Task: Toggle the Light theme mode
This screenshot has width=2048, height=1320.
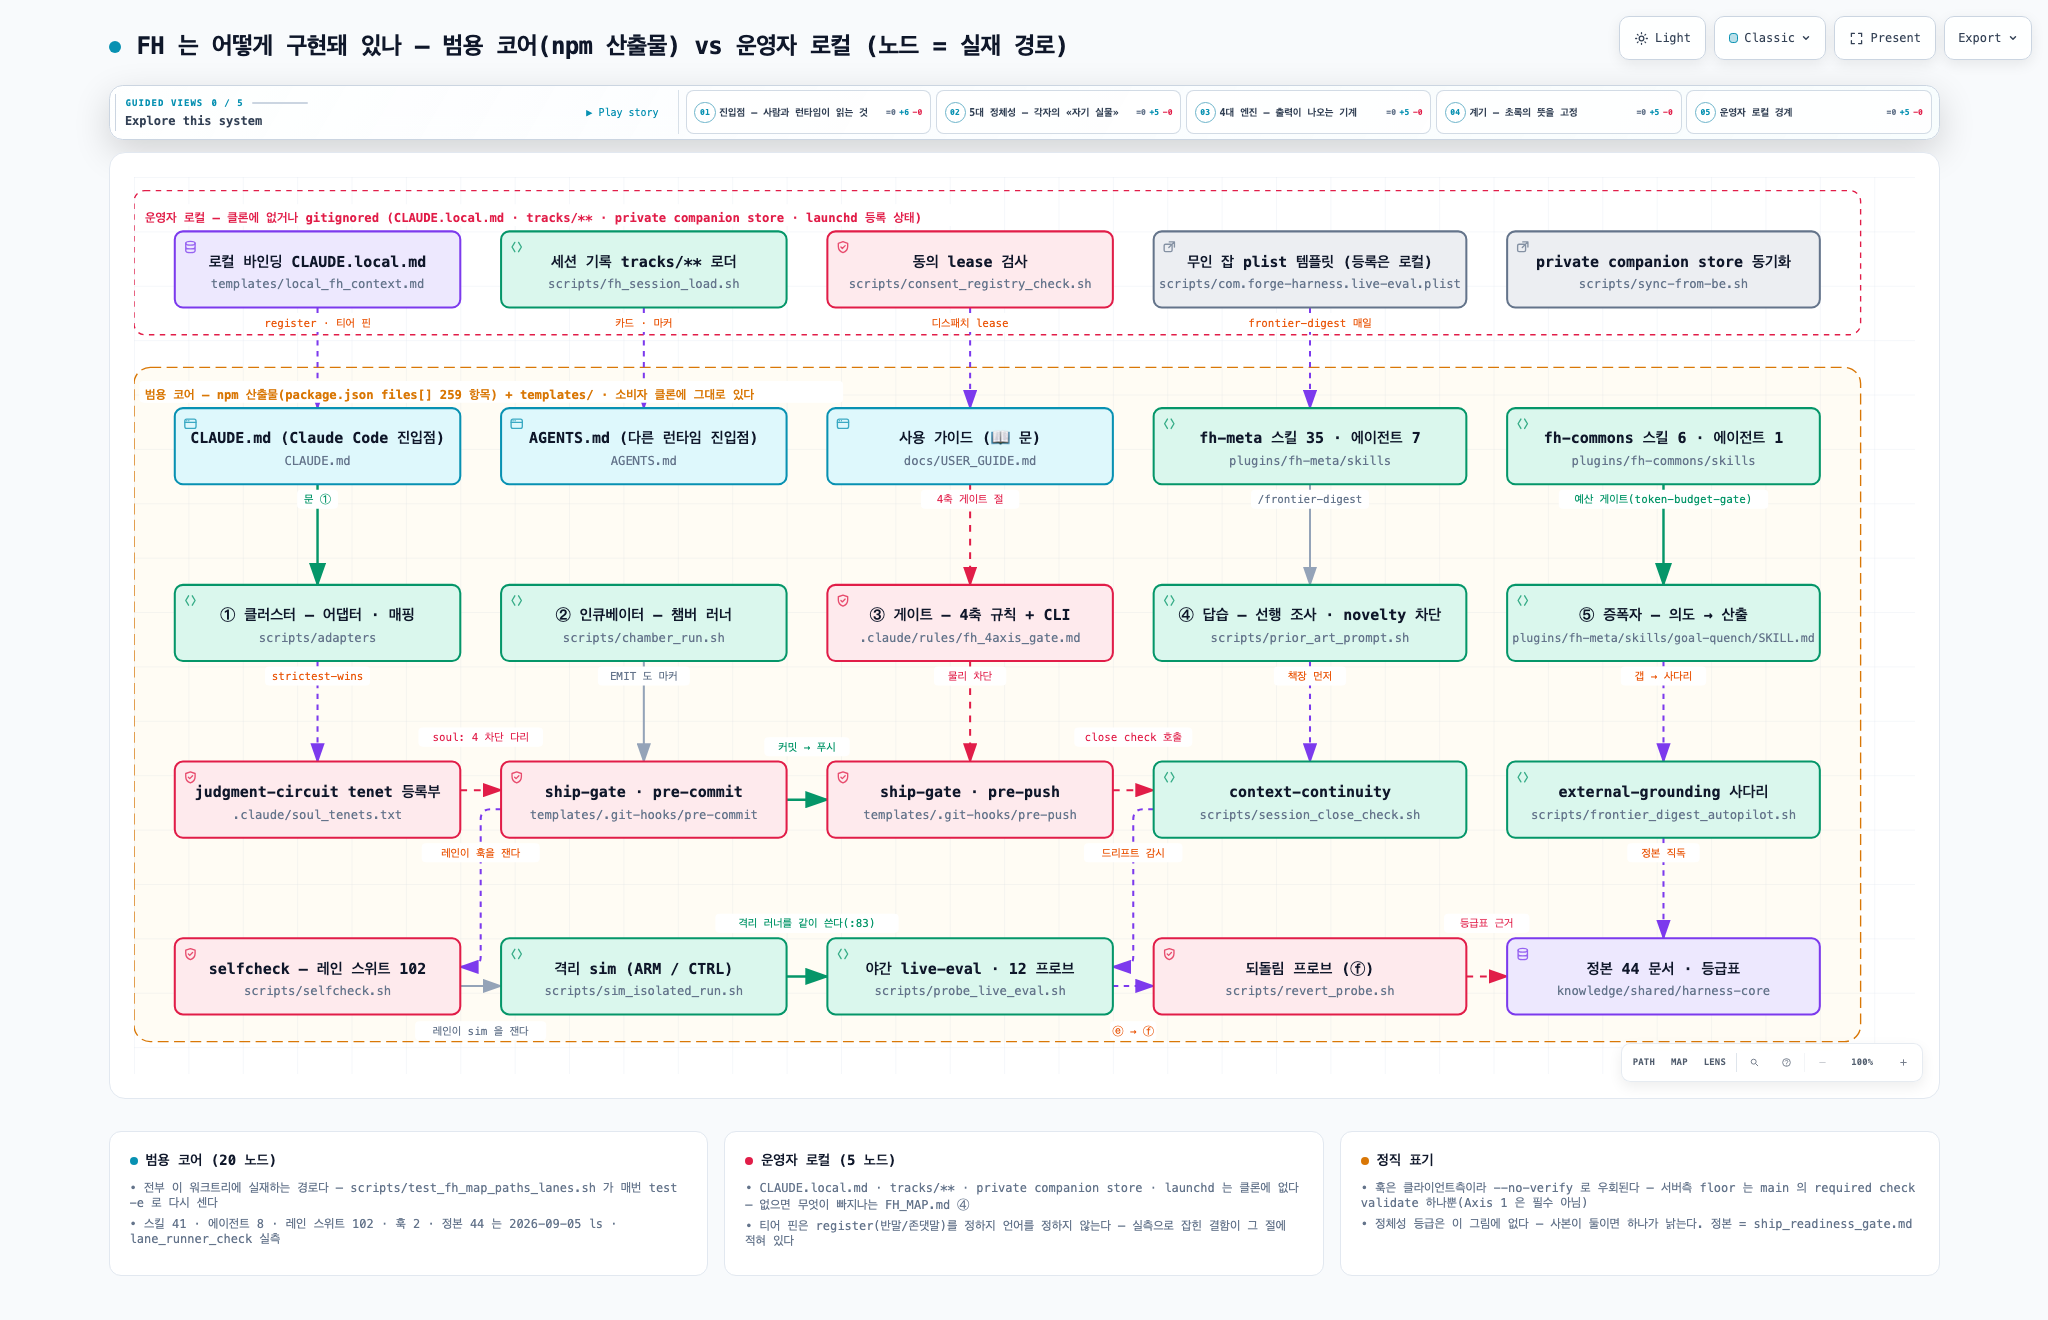Action: click(1662, 38)
